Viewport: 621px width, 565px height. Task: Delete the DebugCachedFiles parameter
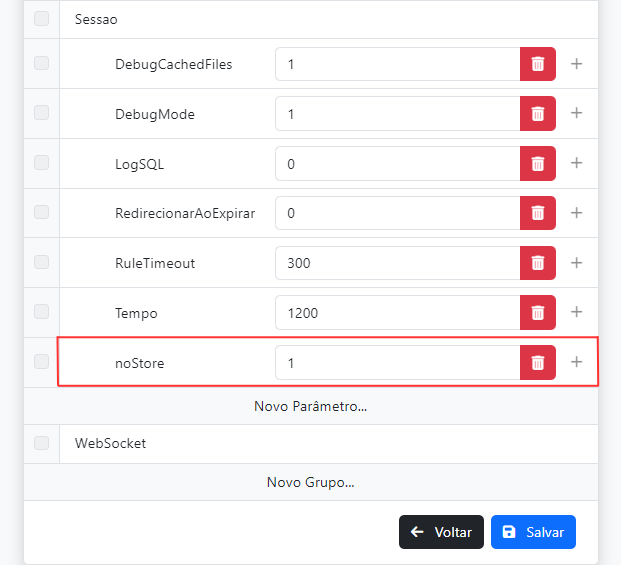click(x=538, y=64)
